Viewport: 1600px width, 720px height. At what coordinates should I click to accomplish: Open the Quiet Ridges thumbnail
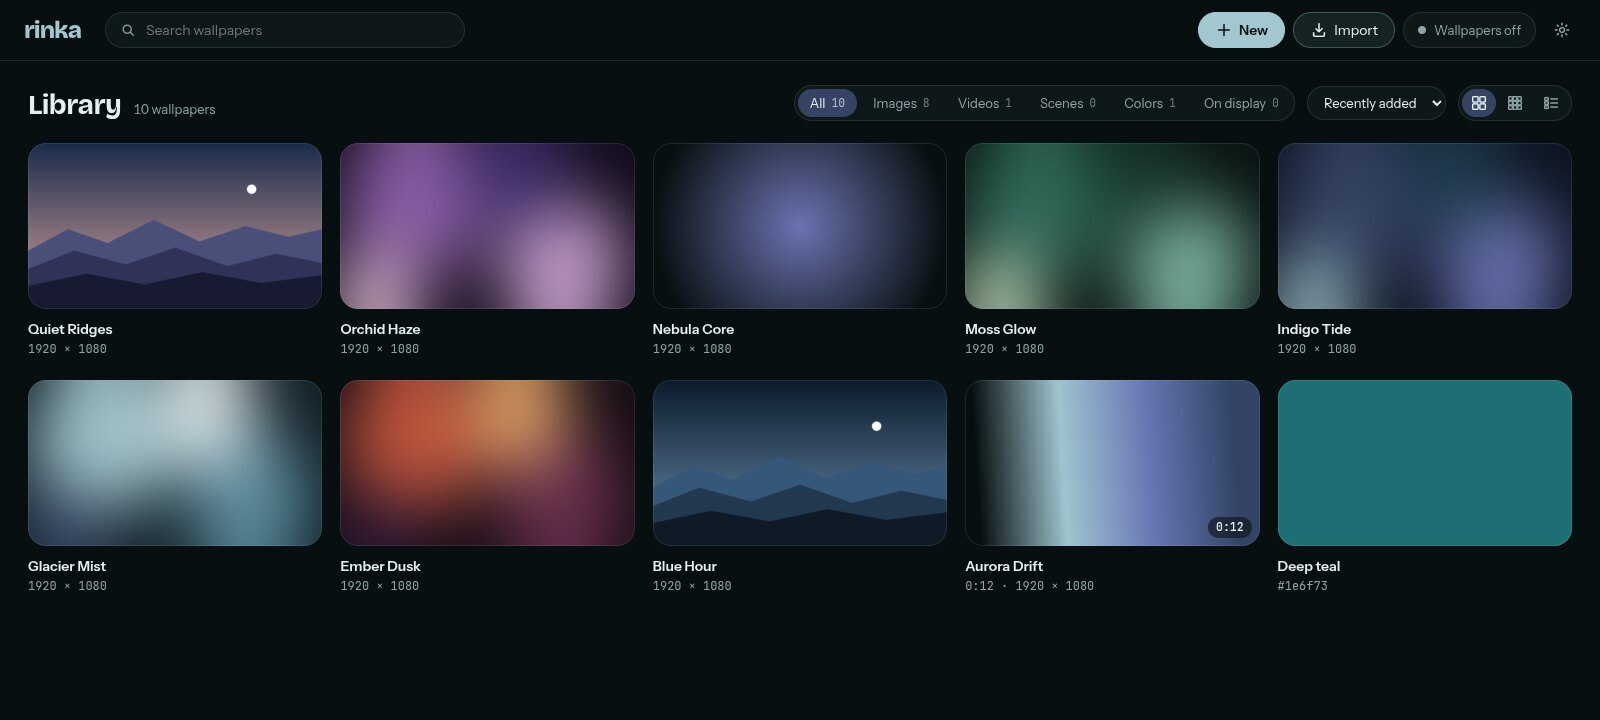tap(175, 226)
